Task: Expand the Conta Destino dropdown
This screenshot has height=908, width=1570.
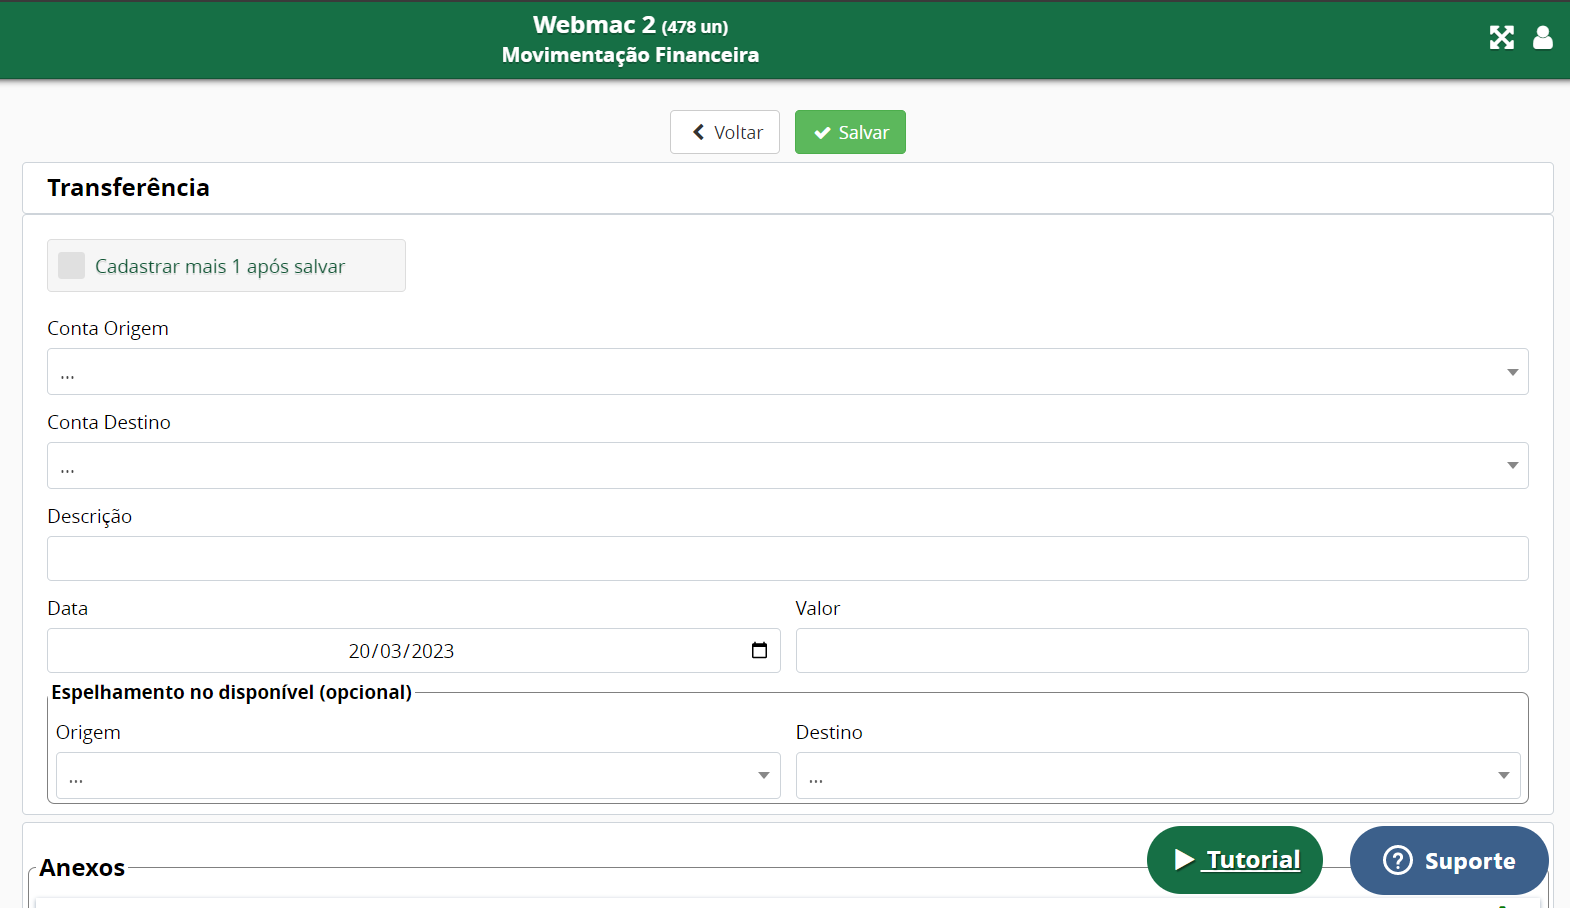Action: click(x=787, y=466)
